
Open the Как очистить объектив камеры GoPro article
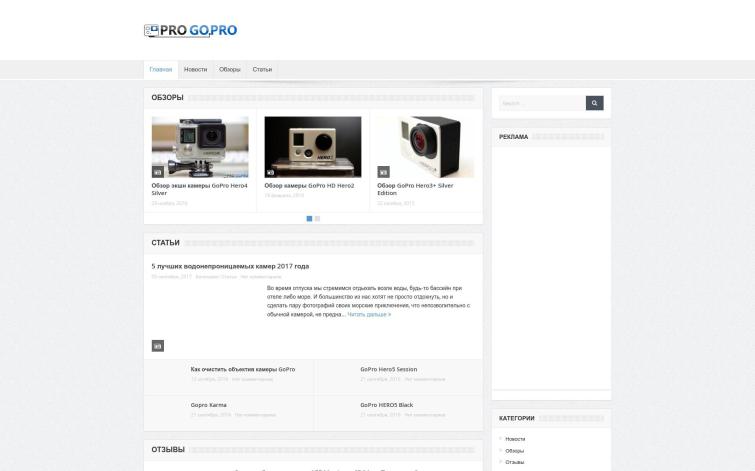[x=243, y=369]
